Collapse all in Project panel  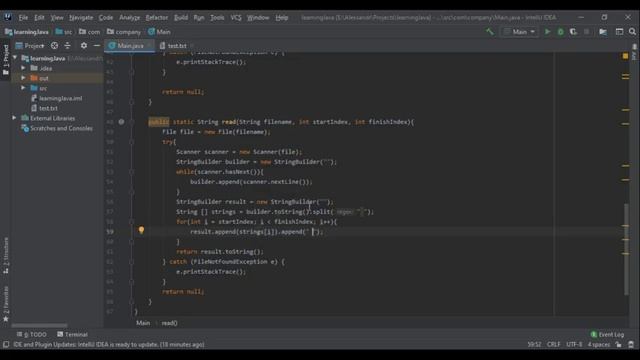click(x=67, y=46)
